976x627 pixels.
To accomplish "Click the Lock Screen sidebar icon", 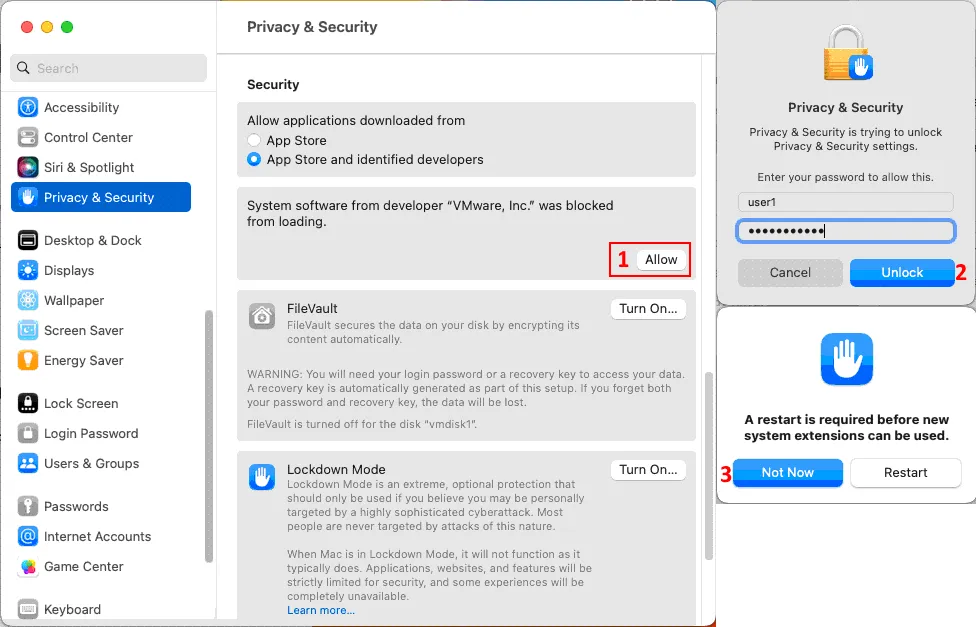I will [x=28, y=404].
